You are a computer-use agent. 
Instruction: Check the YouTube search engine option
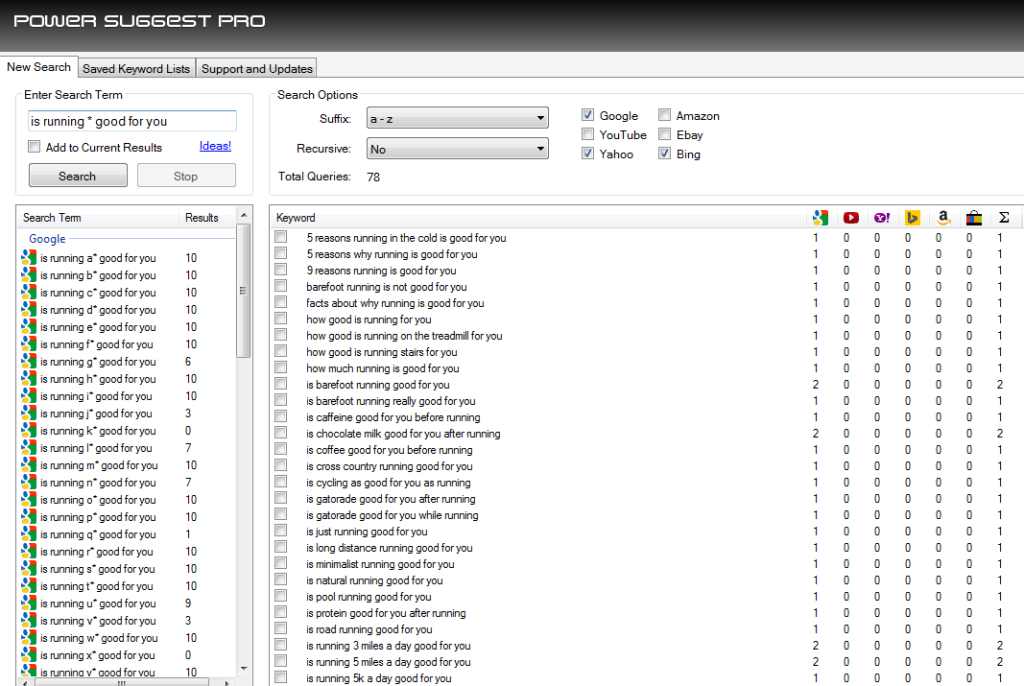[x=588, y=134]
